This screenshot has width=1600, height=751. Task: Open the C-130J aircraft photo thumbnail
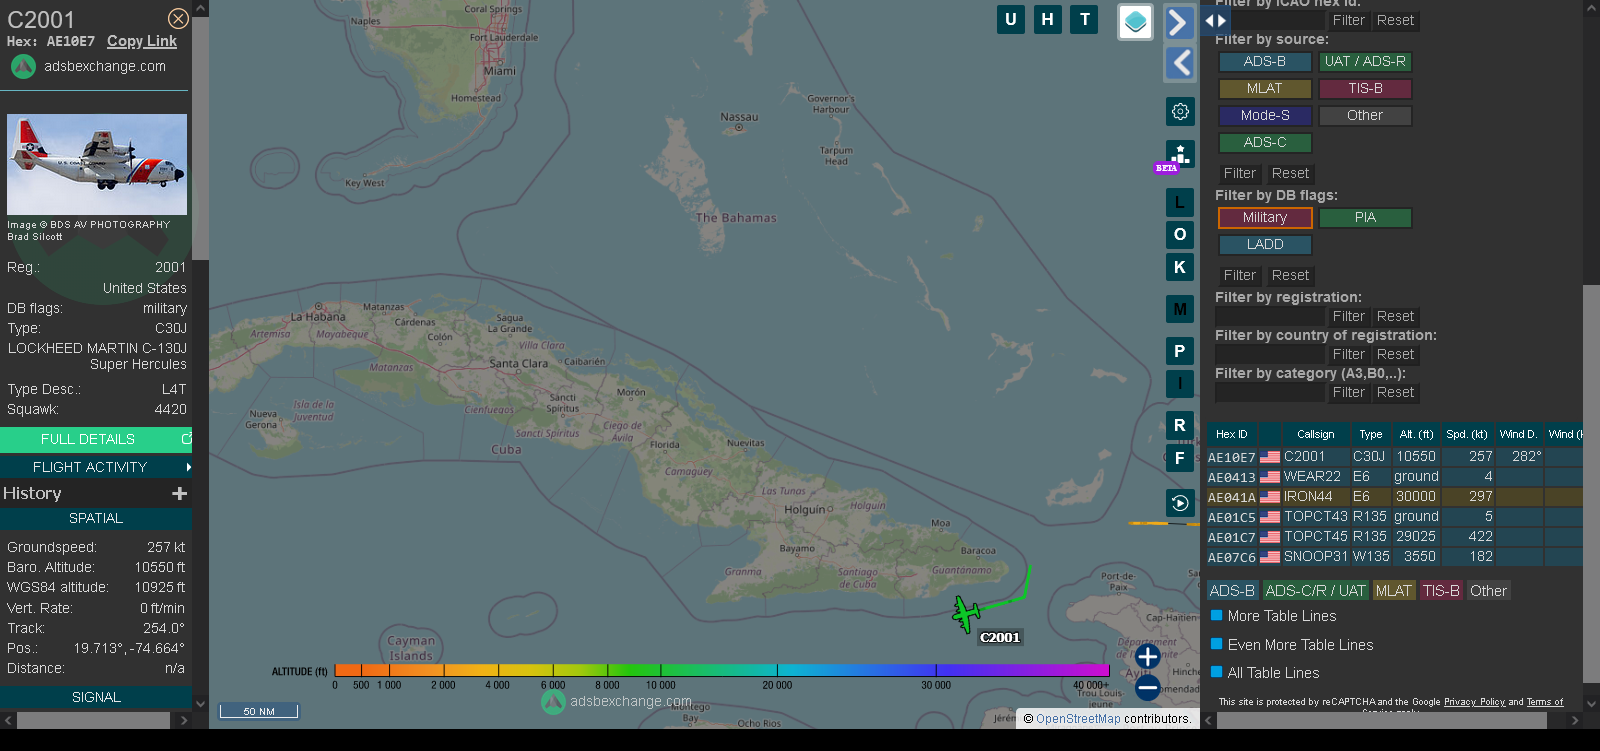click(97, 164)
